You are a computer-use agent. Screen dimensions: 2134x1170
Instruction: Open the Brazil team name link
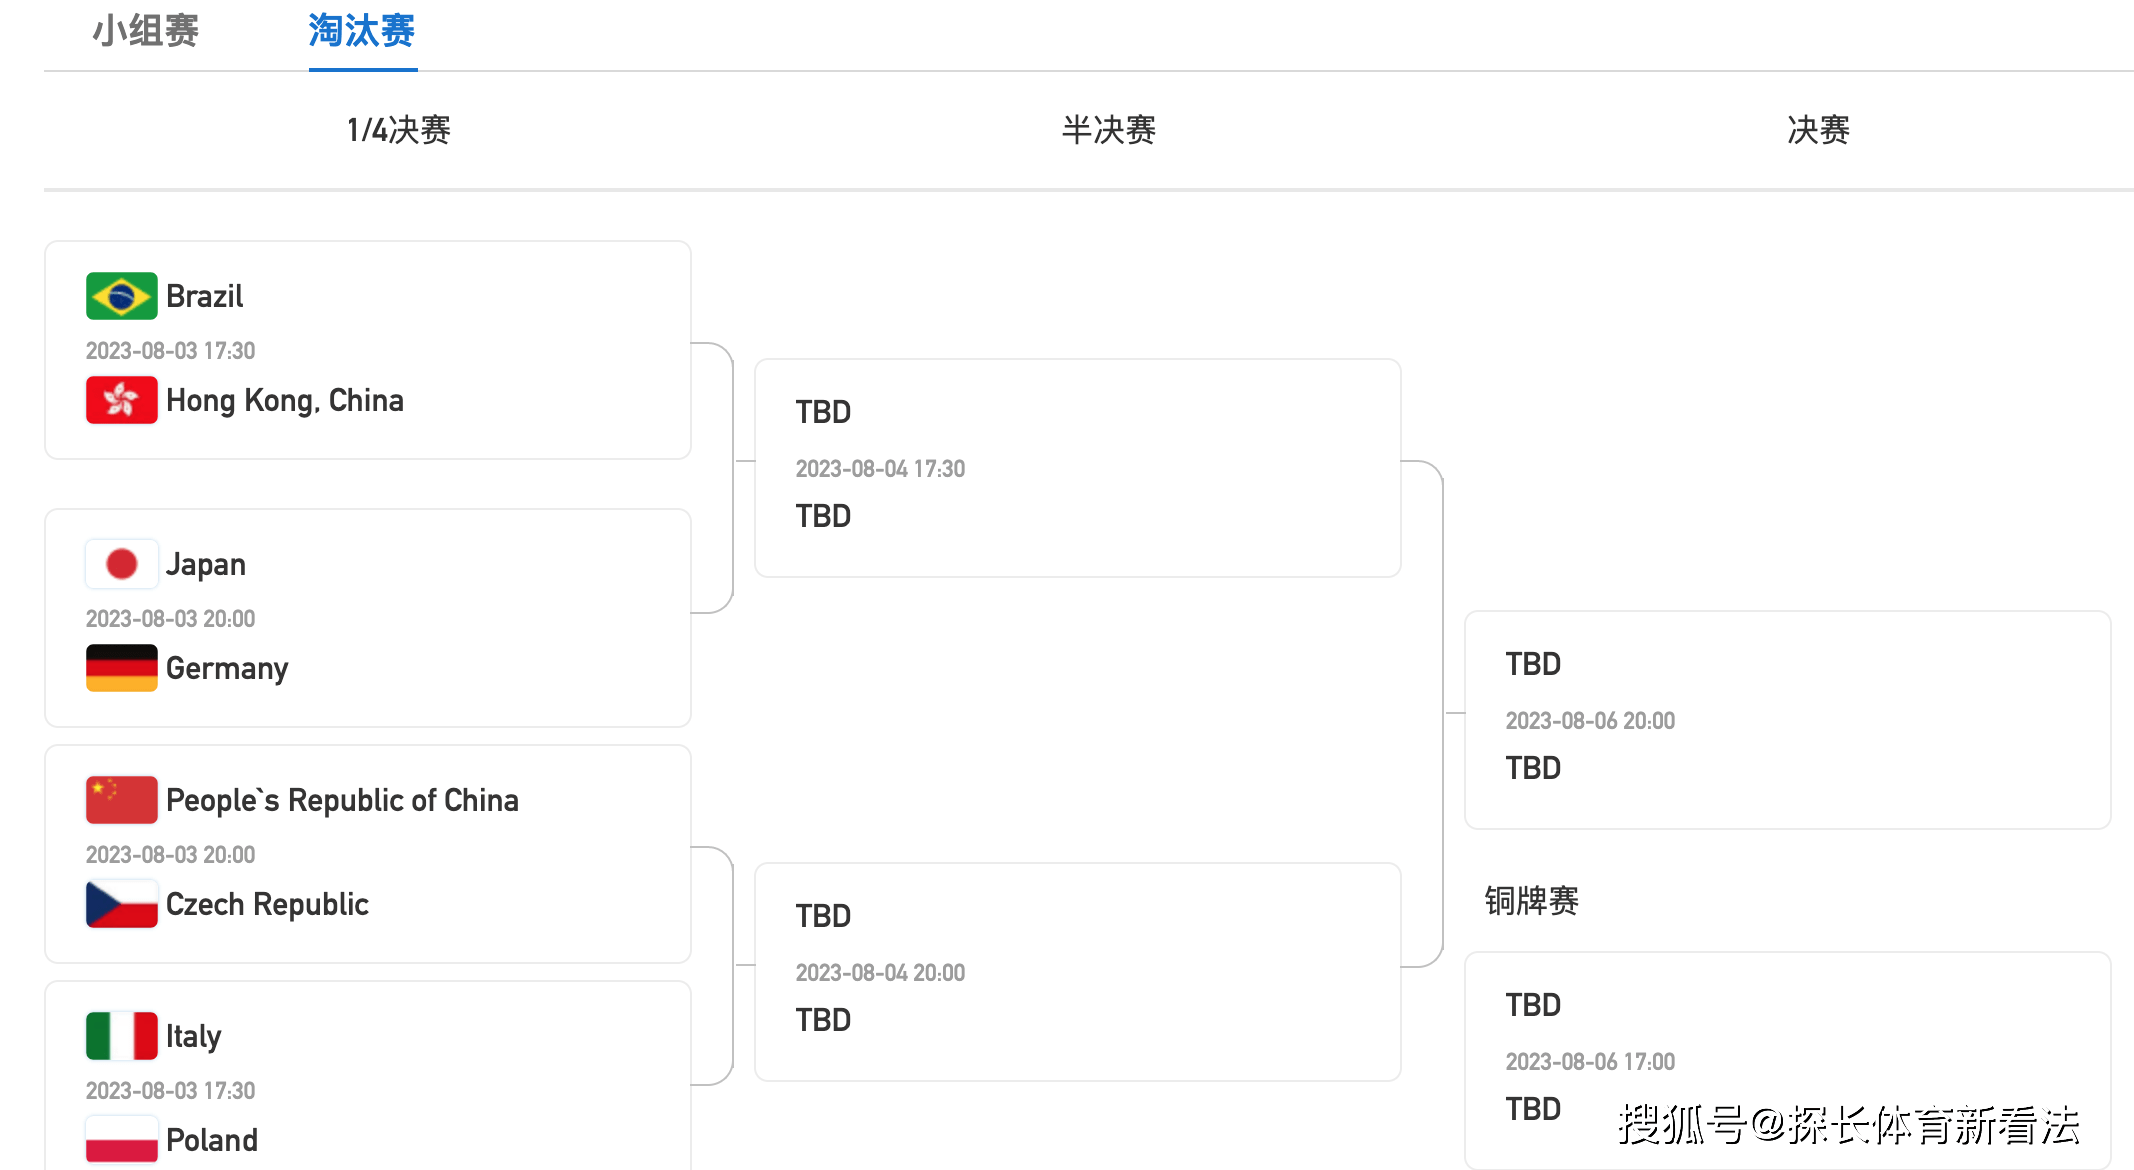click(204, 297)
